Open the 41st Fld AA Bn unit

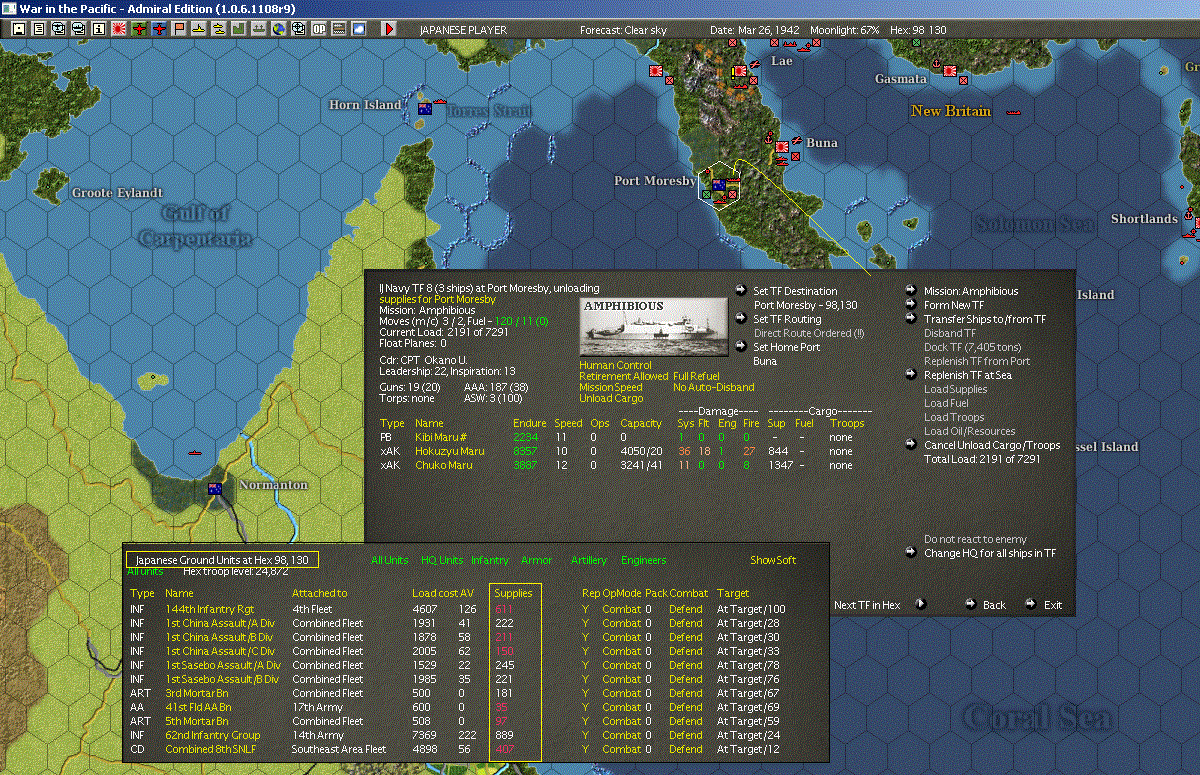pos(201,707)
